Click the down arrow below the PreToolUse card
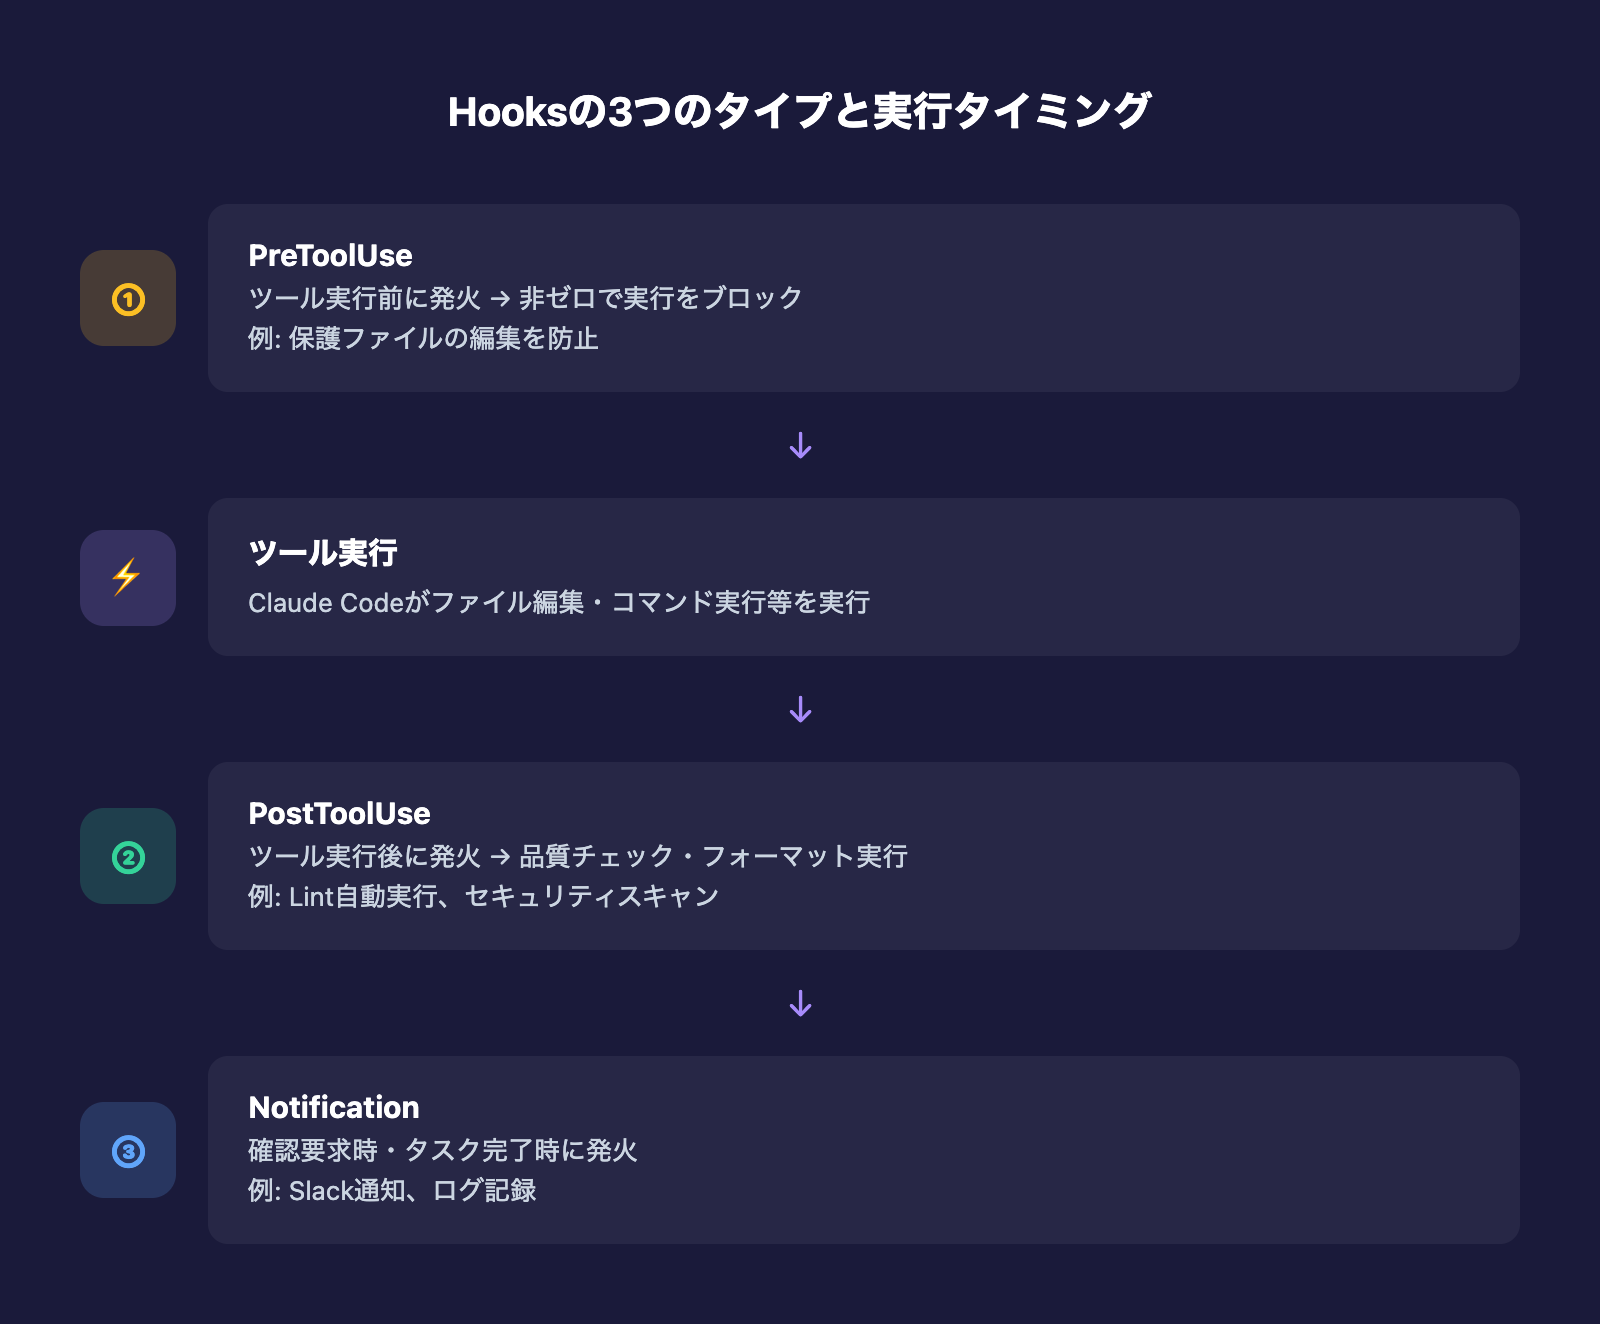Viewport: 1600px width, 1324px height. (800, 445)
